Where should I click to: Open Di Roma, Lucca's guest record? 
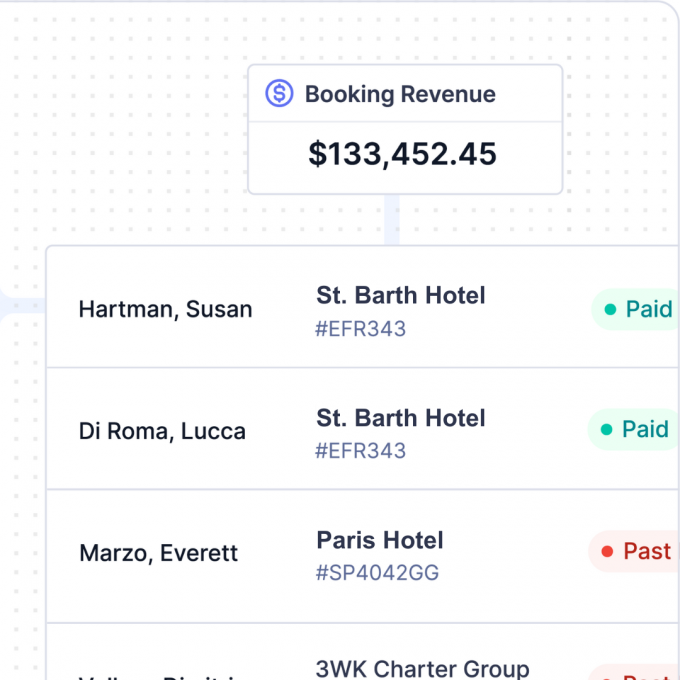(x=162, y=431)
